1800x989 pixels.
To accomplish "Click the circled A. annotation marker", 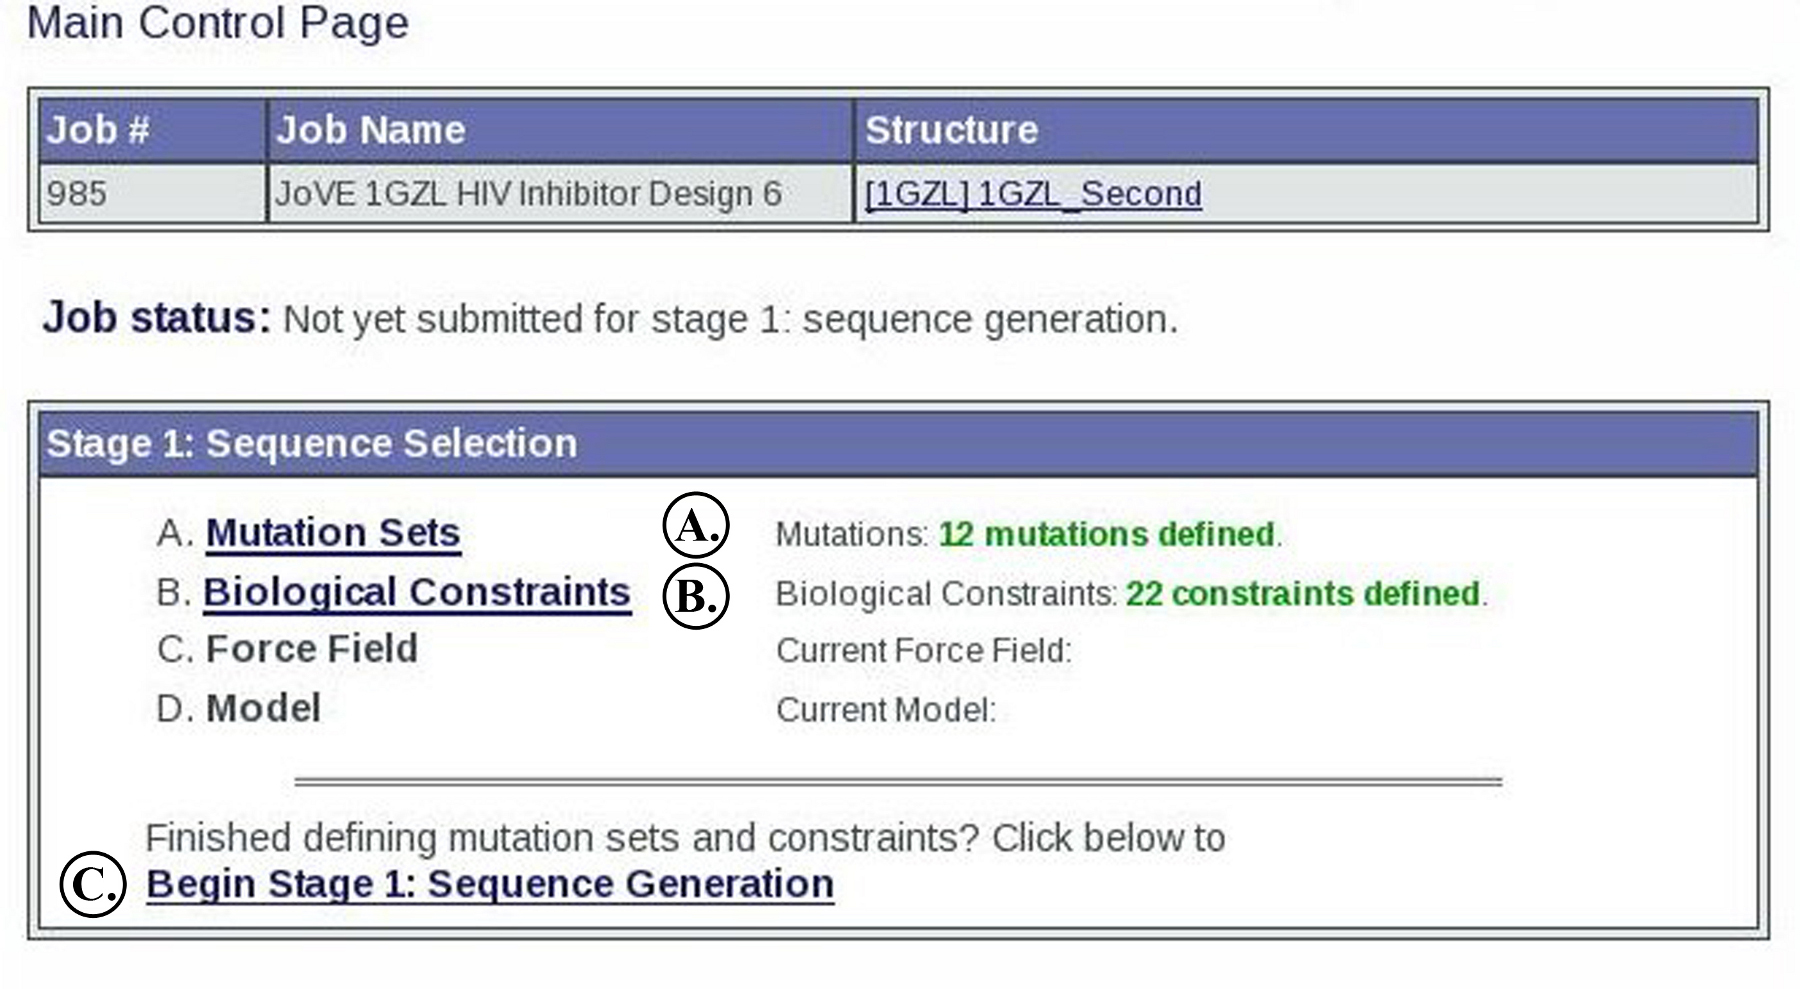I will pos(696,526).
